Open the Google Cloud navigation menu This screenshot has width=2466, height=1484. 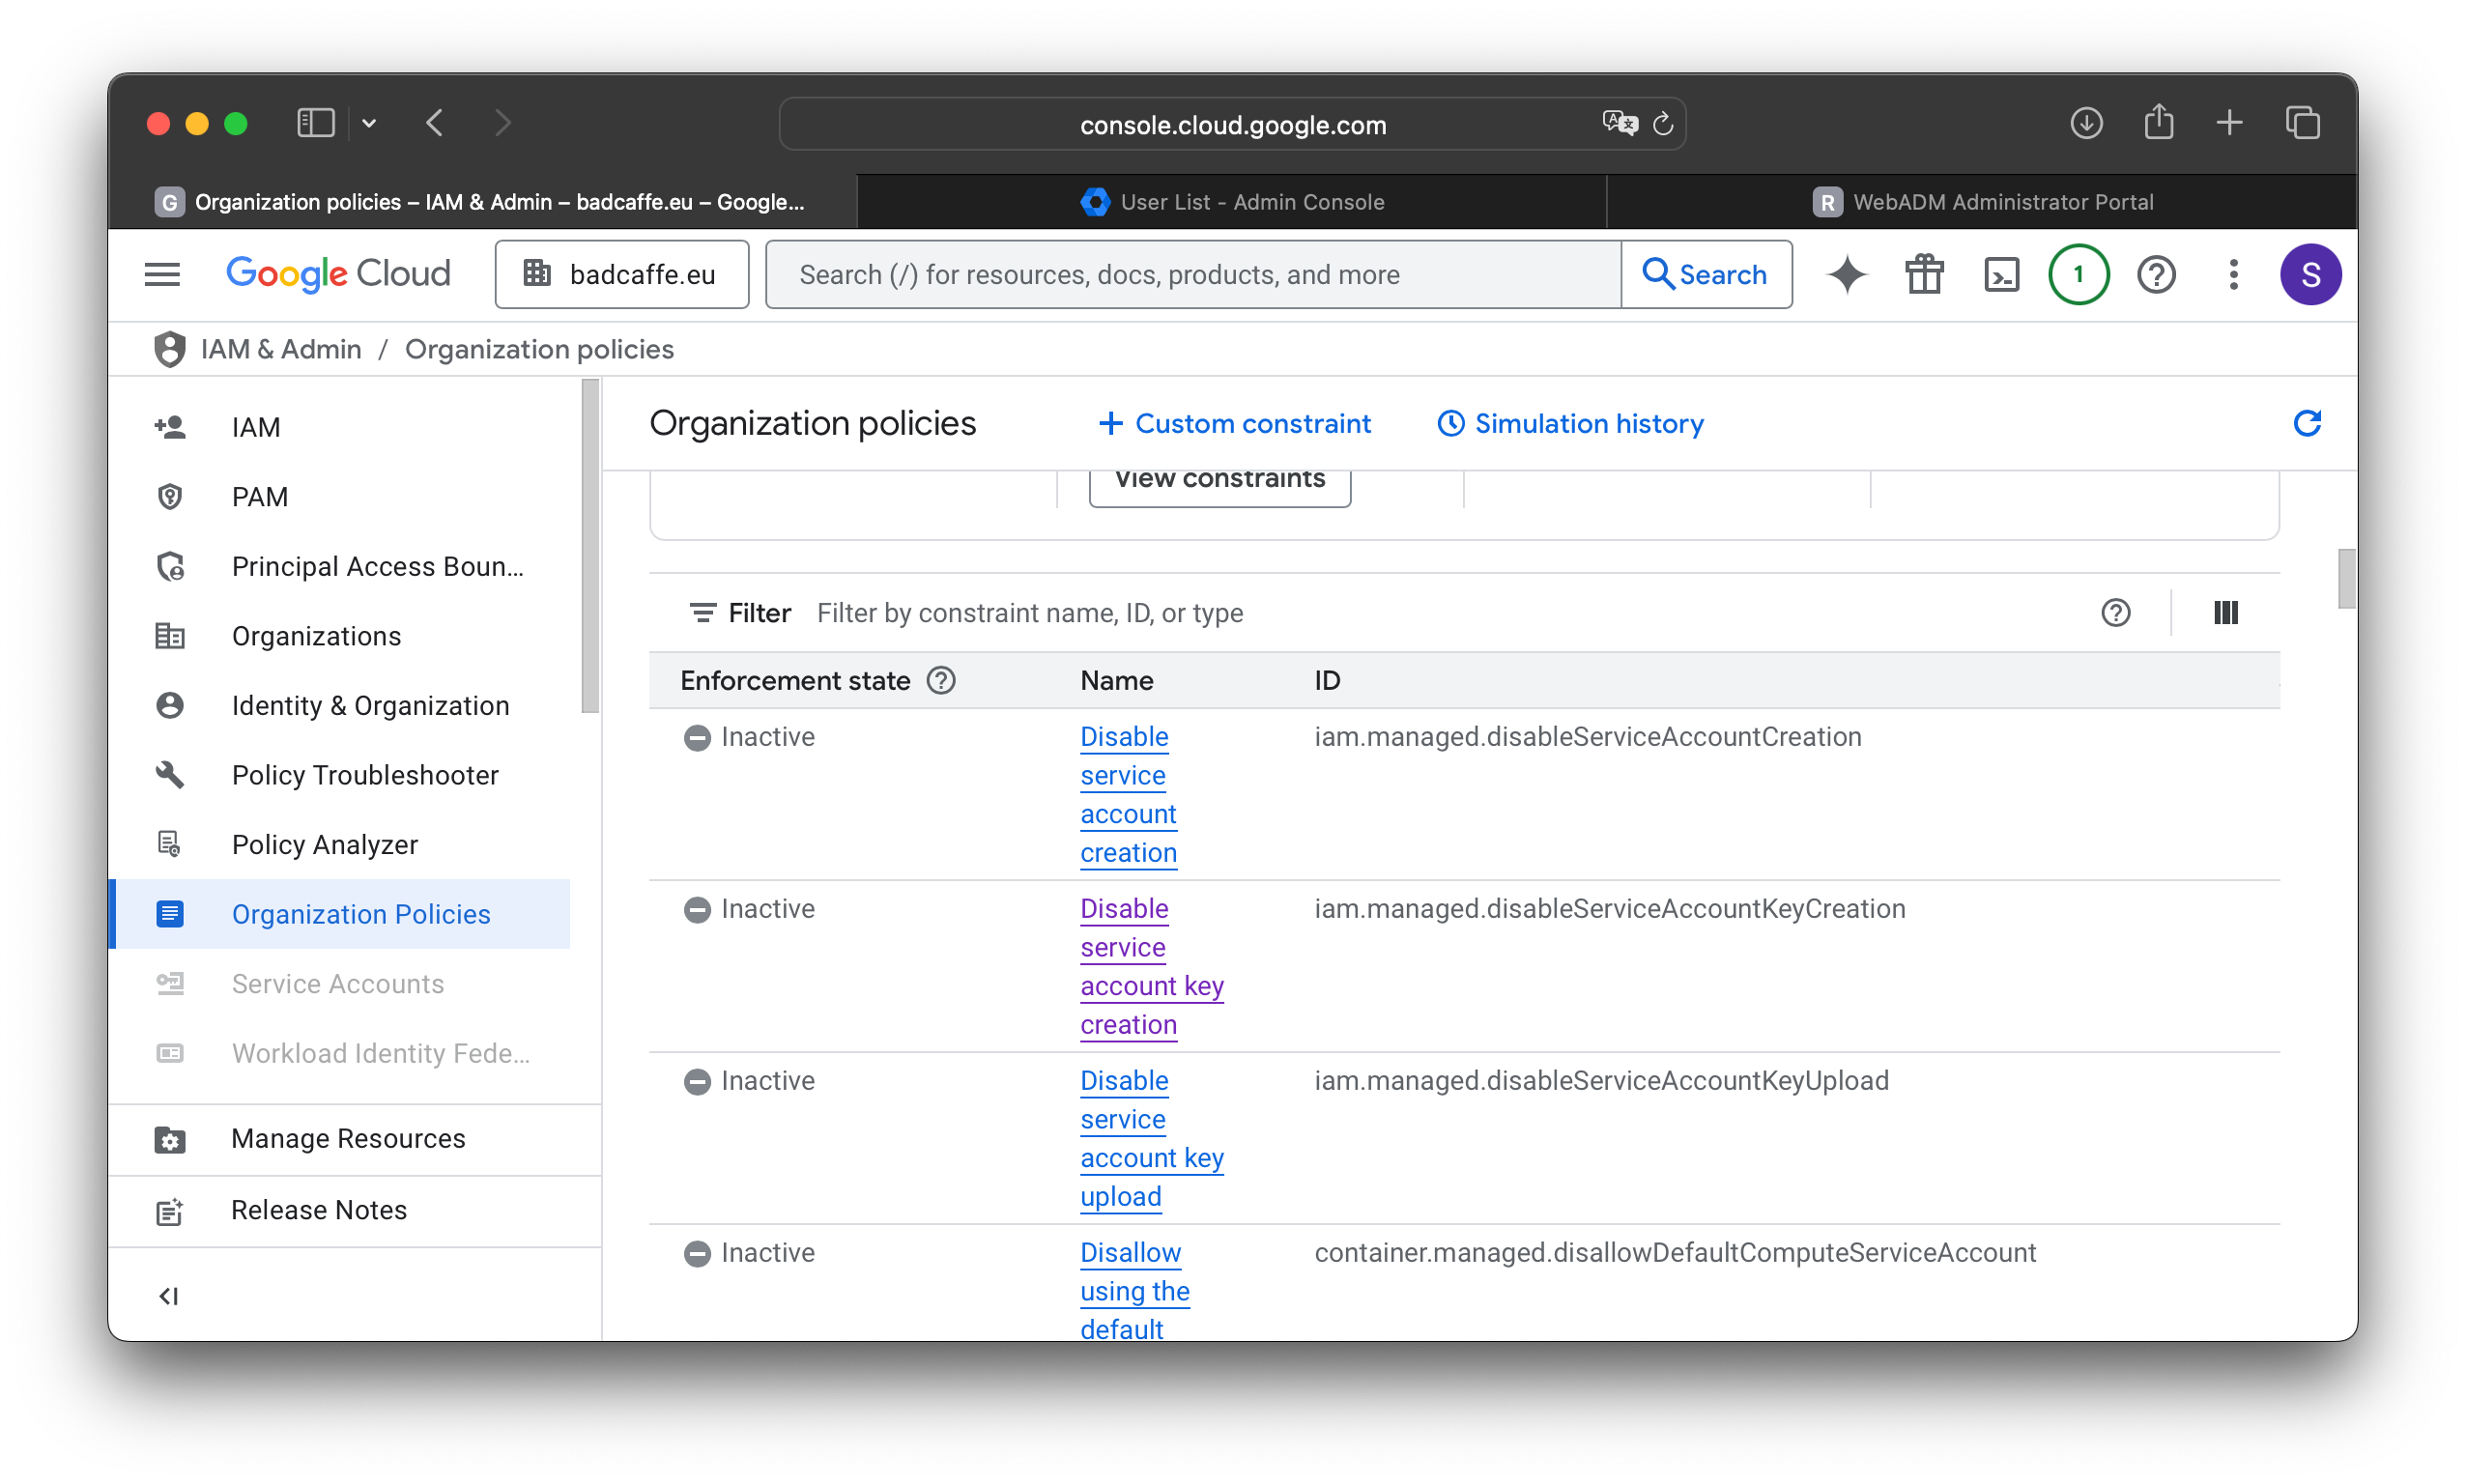[162, 273]
